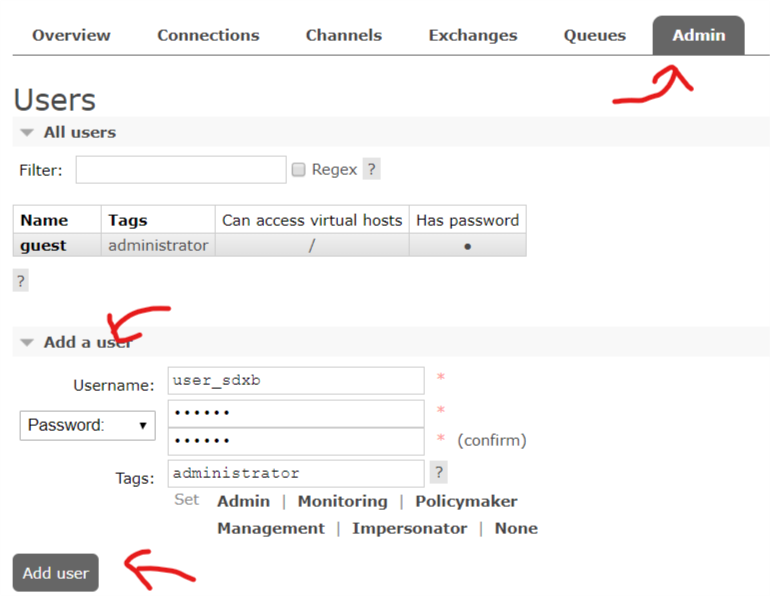Enable the Regex filter checkbox
The width and height of the screenshot is (770, 596).
(298, 170)
